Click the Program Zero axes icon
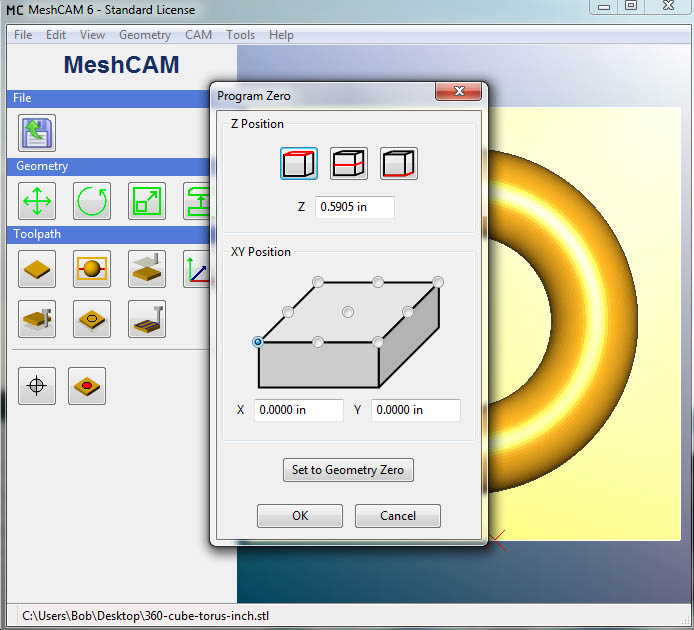 click(197, 269)
